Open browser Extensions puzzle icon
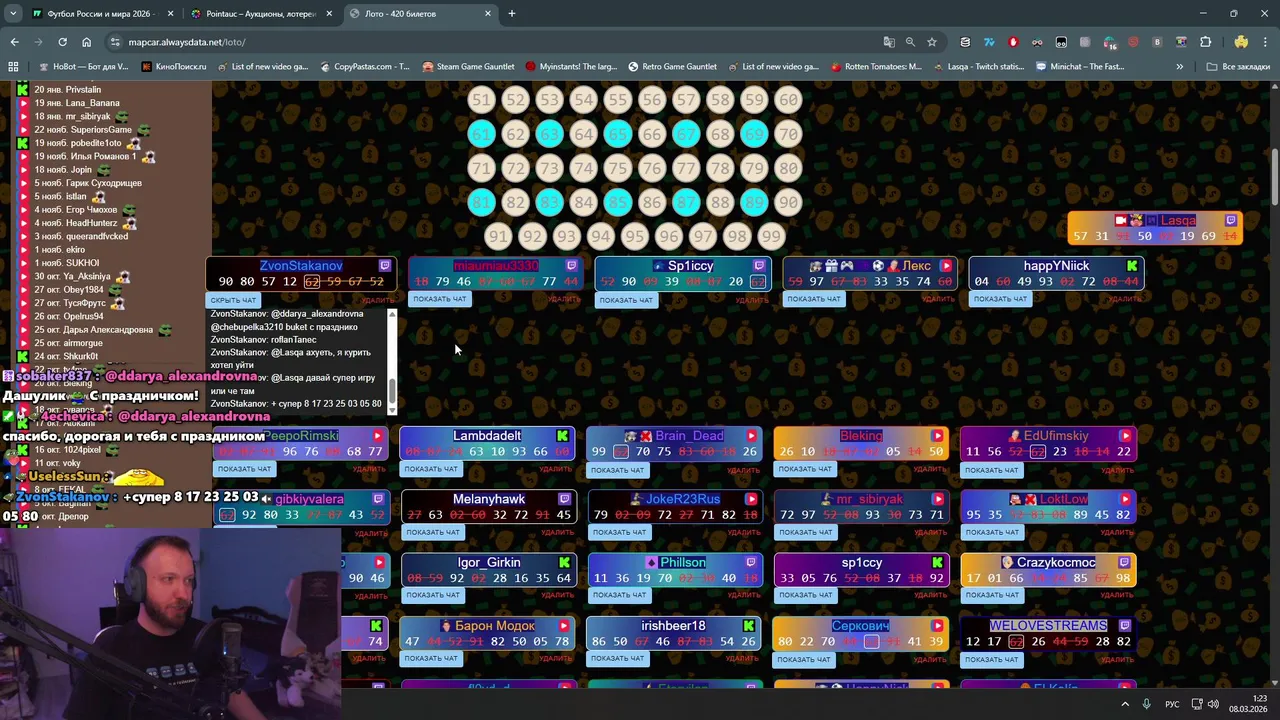This screenshot has width=1280, height=720. click(x=1205, y=42)
